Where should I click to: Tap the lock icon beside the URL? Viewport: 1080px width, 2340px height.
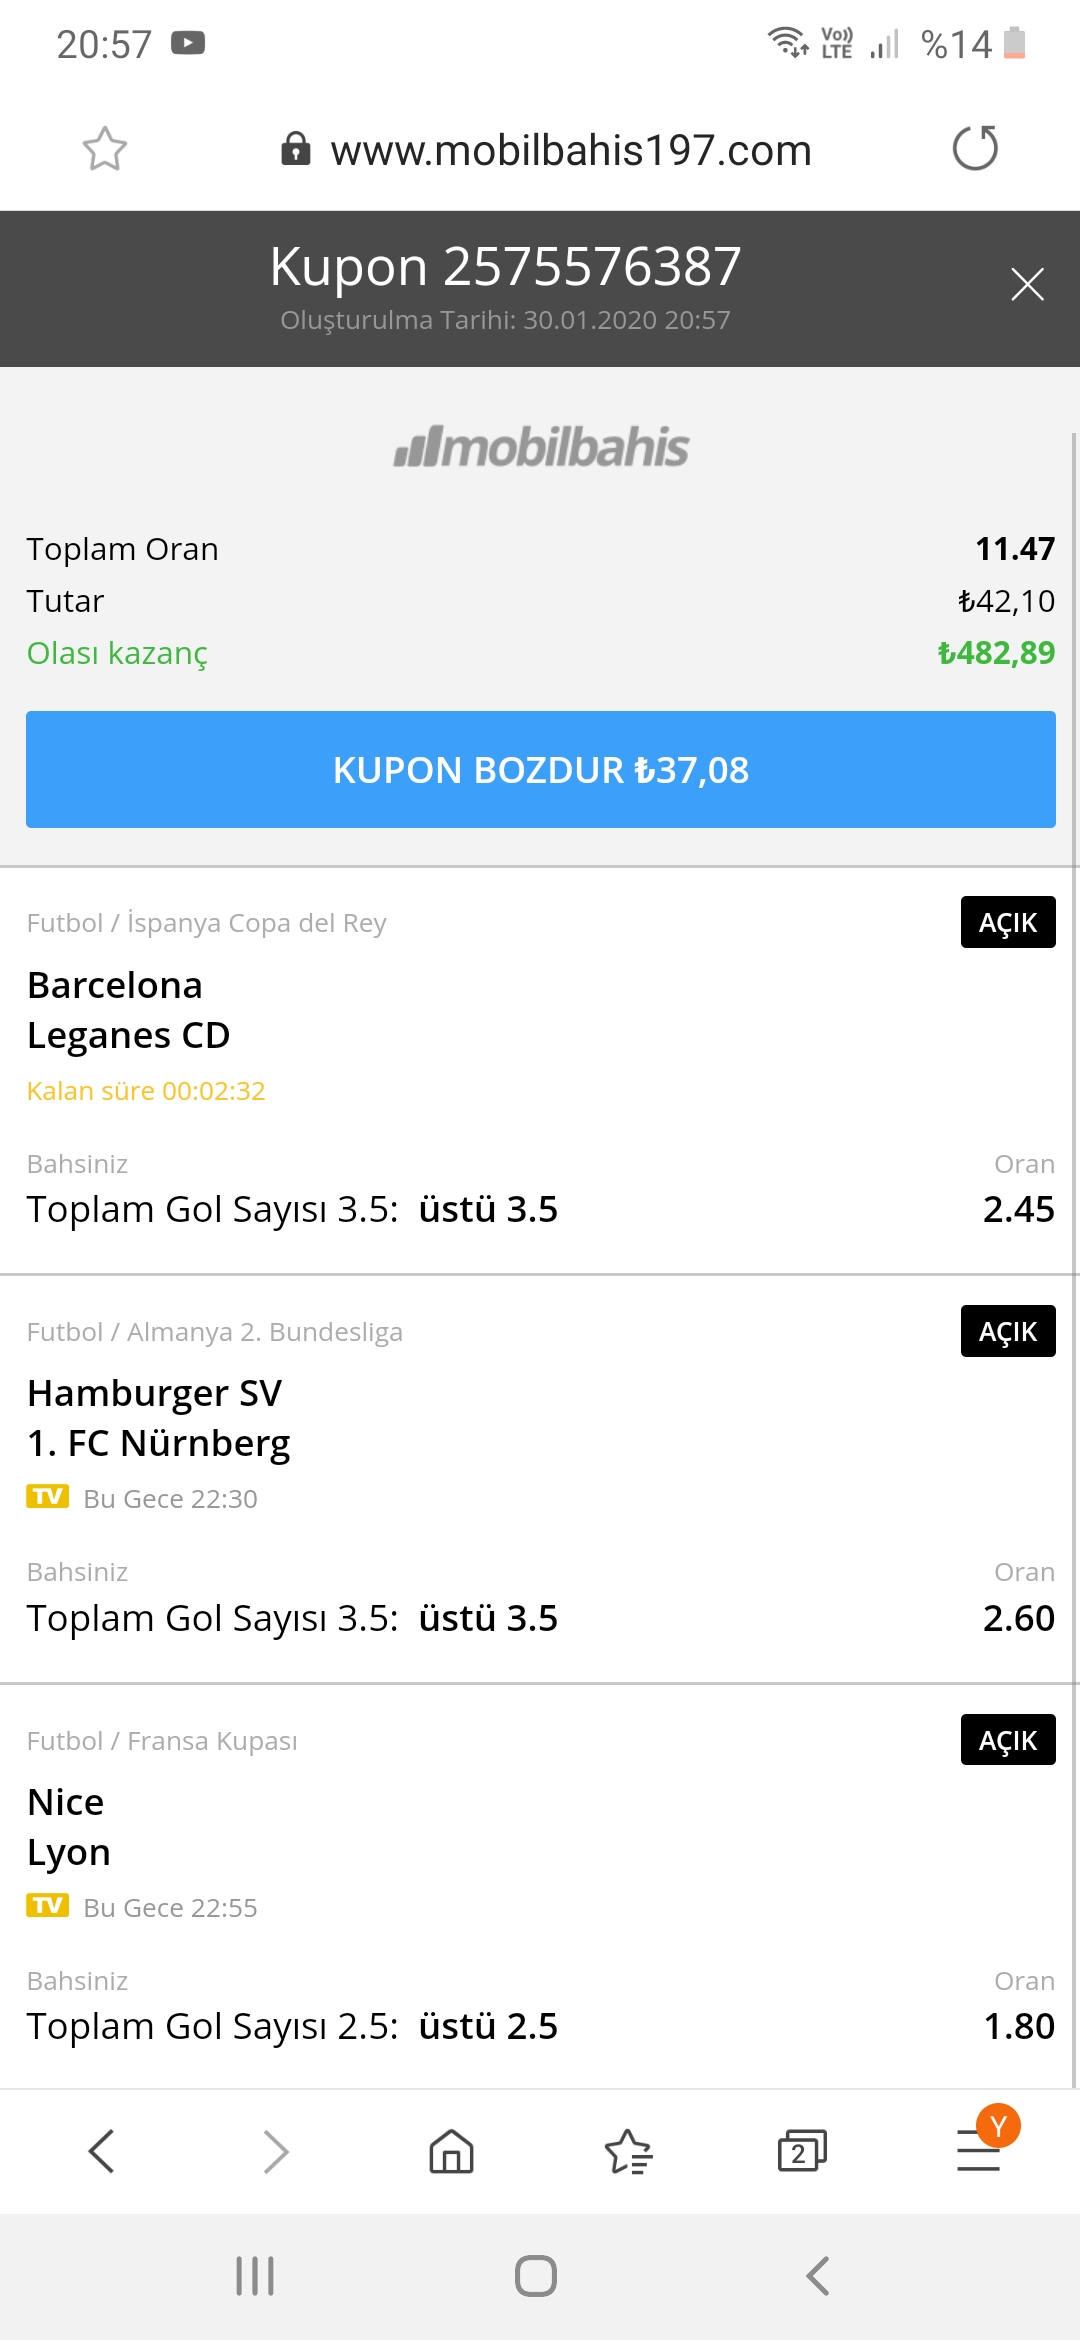point(295,148)
